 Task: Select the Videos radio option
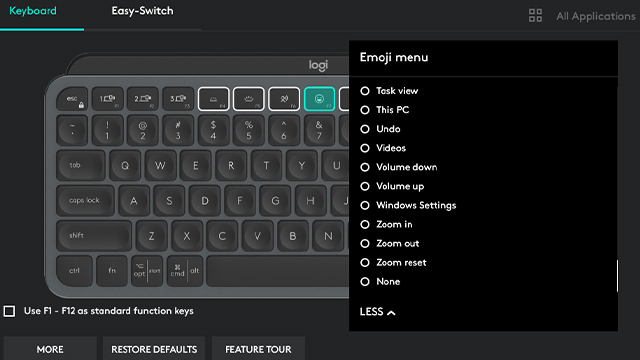383,148
